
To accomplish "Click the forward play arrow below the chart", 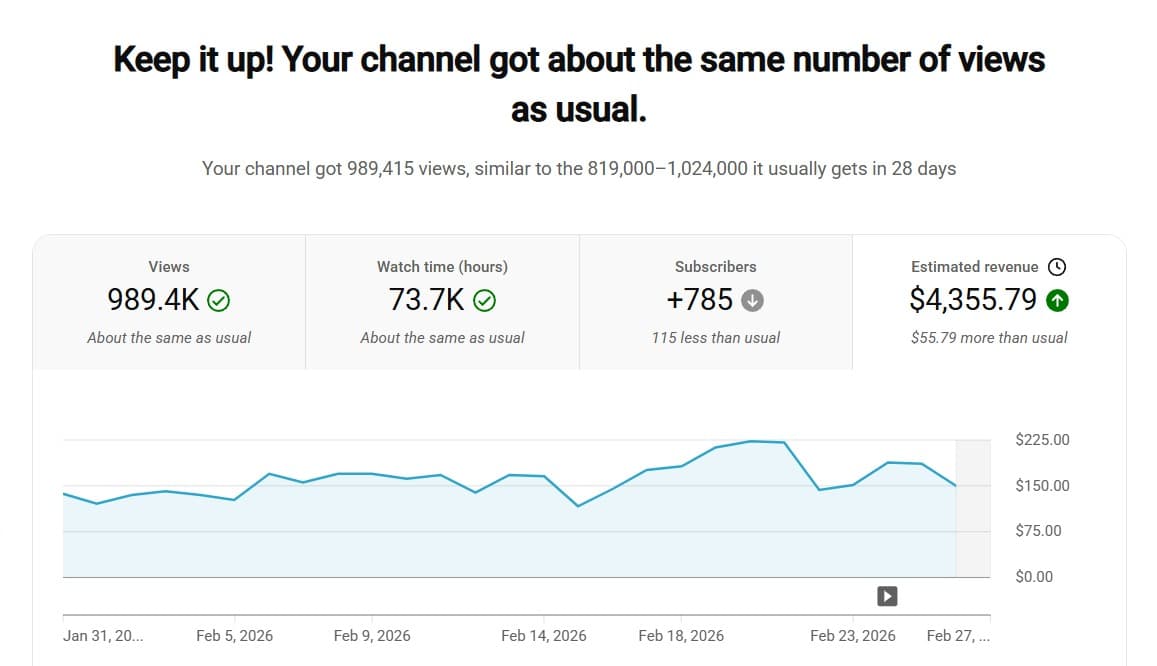I will click(x=886, y=595).
